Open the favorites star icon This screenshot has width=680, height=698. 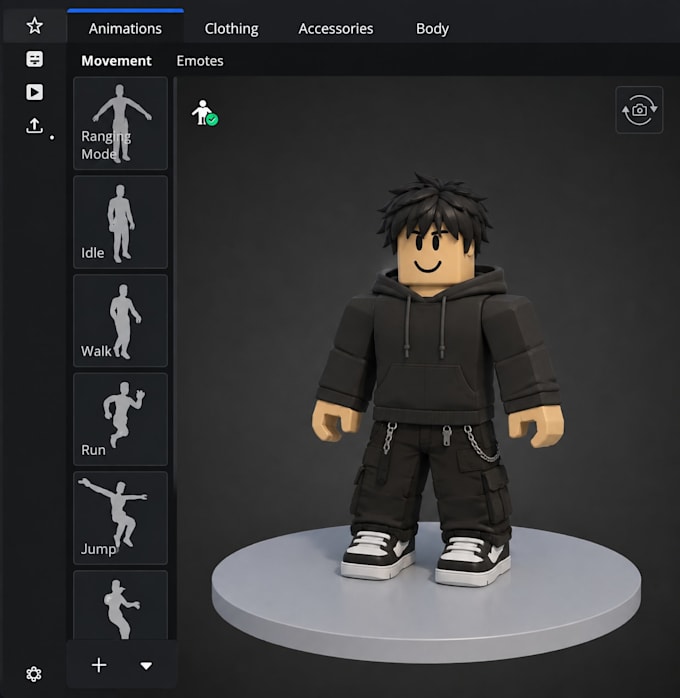[35, 26]
